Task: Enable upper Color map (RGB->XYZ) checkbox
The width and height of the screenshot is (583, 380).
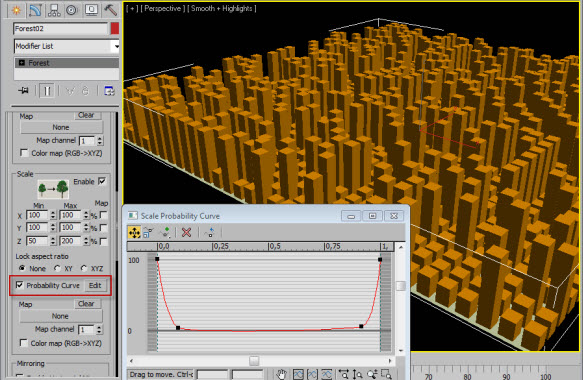Action: tap(24, 153)
